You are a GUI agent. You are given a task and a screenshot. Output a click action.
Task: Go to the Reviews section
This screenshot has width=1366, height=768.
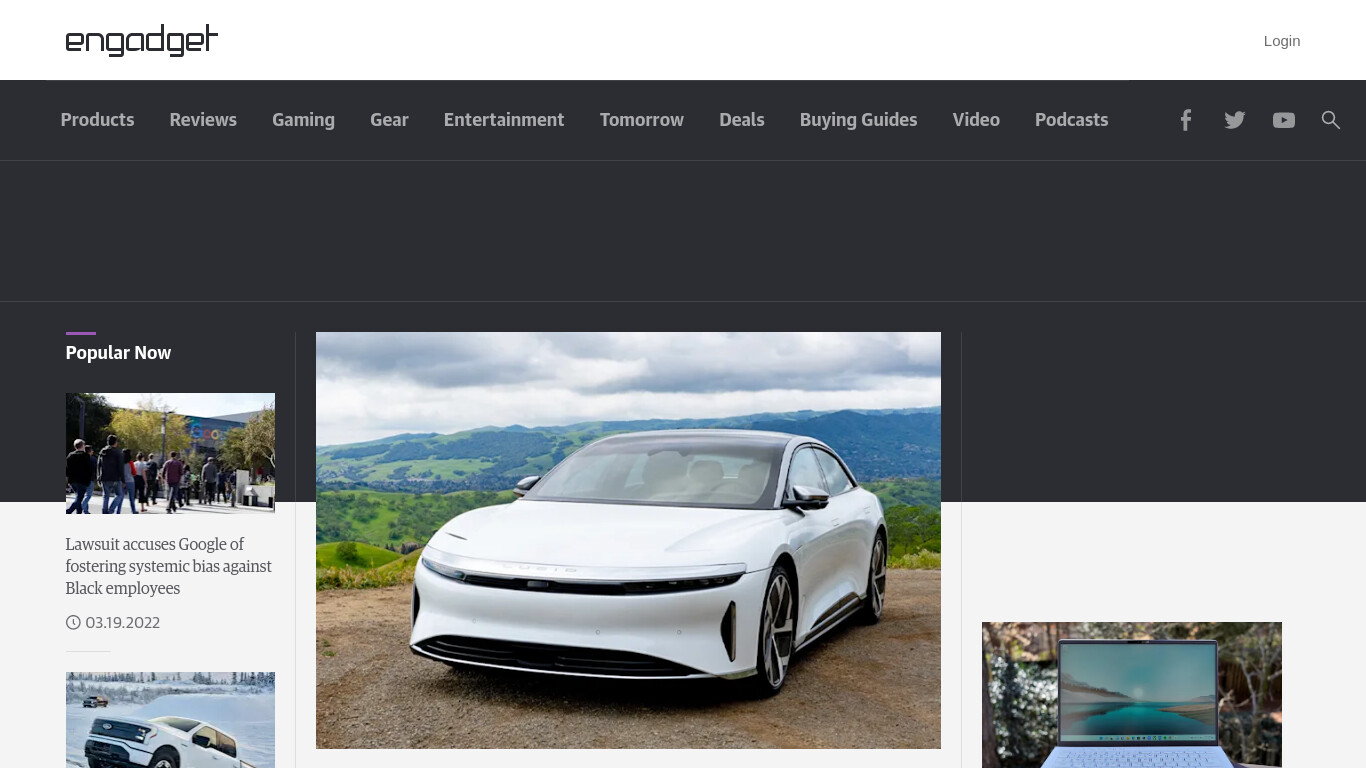pos(203,120)
